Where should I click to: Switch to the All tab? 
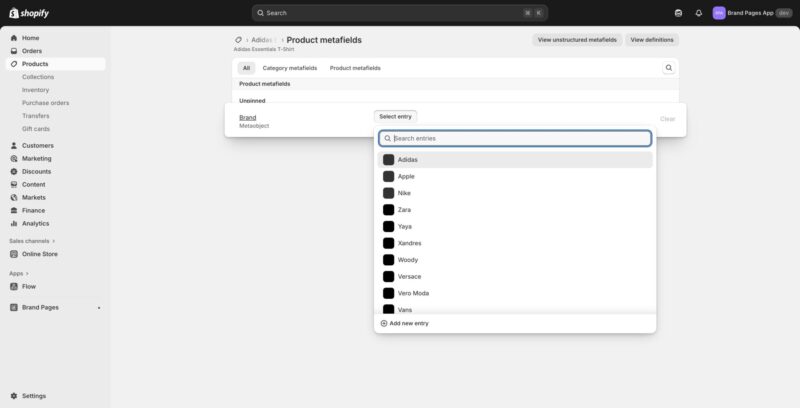coord(246,68)
